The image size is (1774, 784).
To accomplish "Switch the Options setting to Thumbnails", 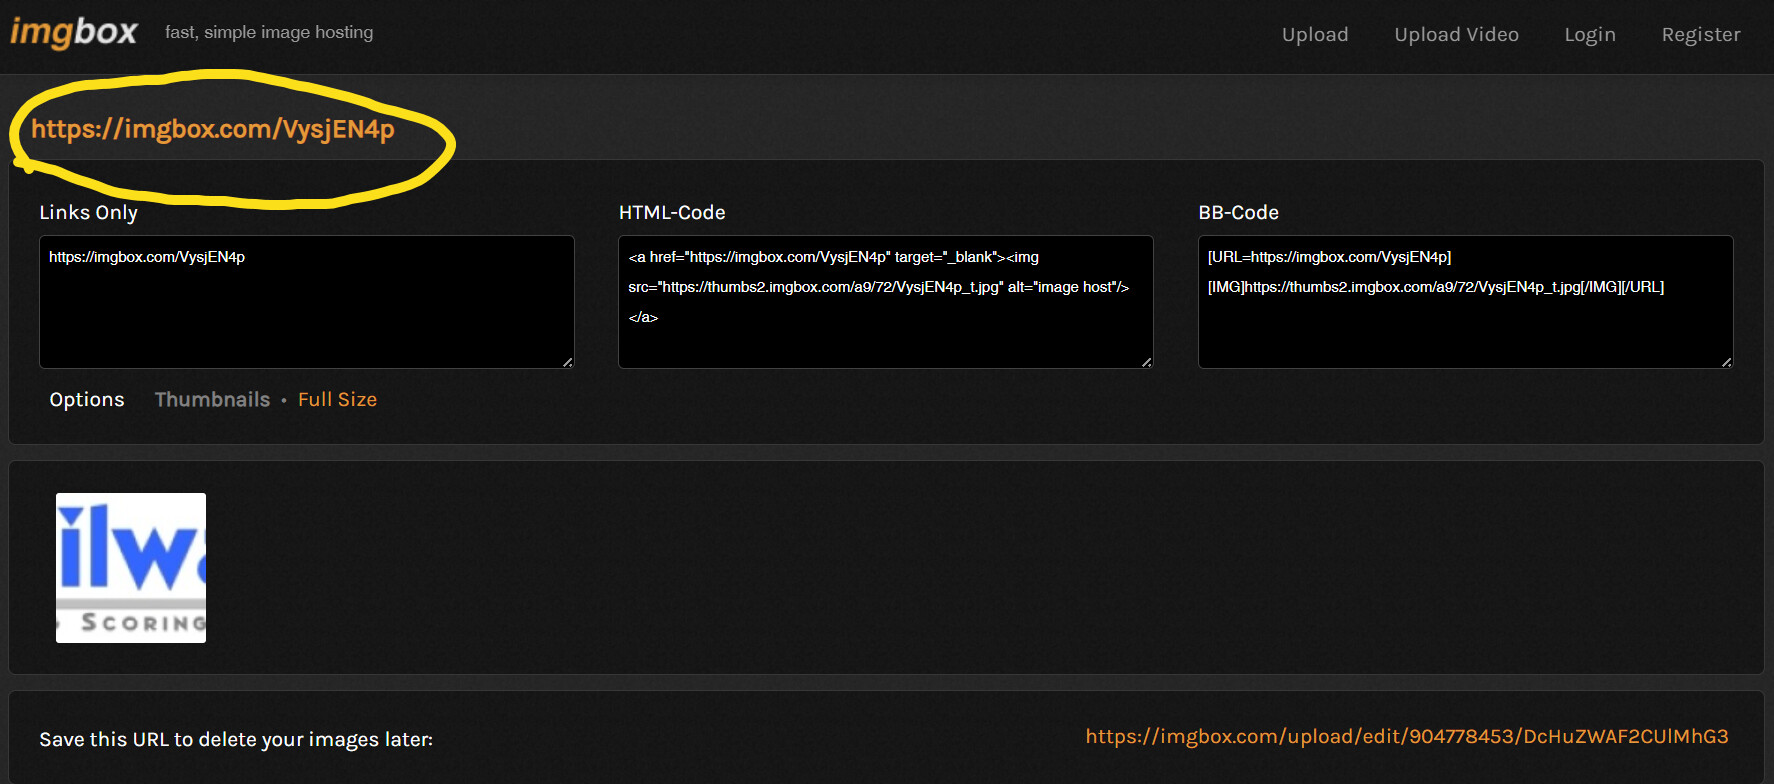I will click(212, 400).
